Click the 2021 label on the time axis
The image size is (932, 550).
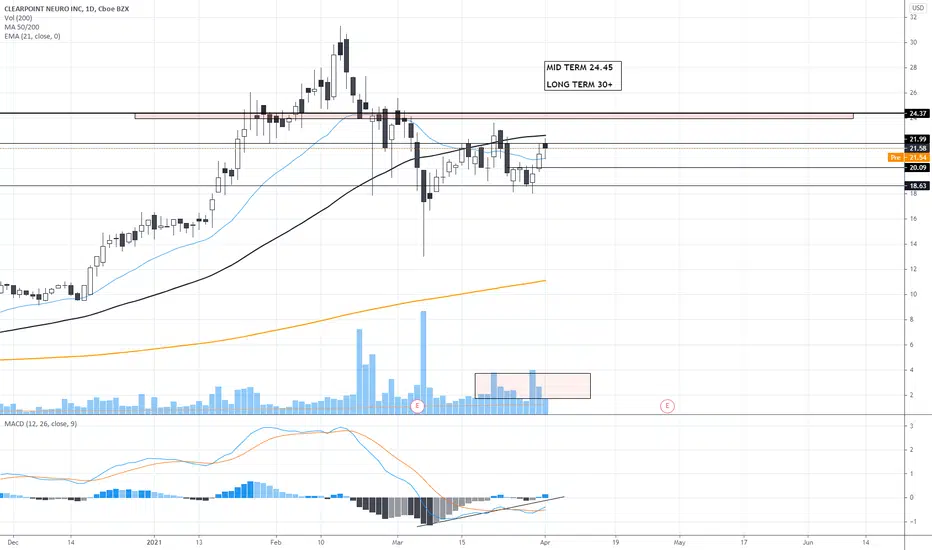click(155, 542)
